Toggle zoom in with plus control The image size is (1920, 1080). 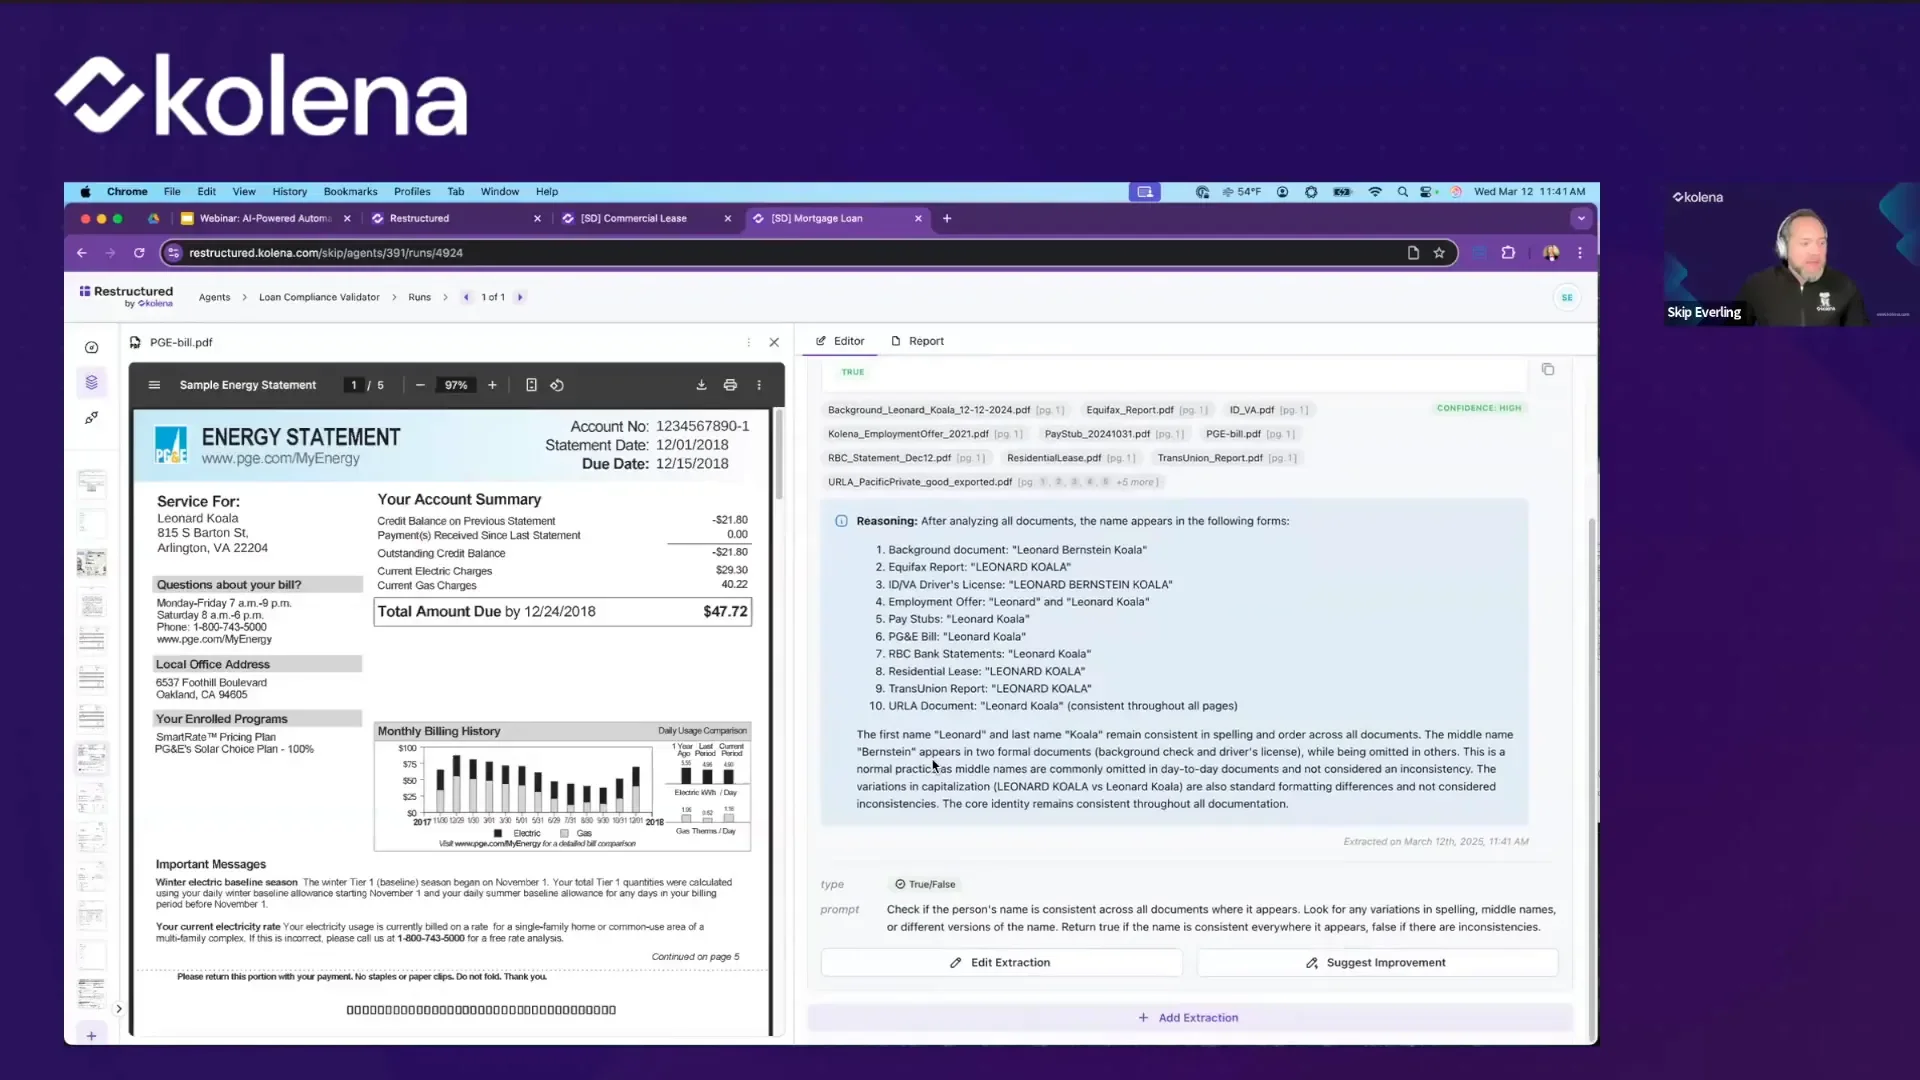(492, 385)
